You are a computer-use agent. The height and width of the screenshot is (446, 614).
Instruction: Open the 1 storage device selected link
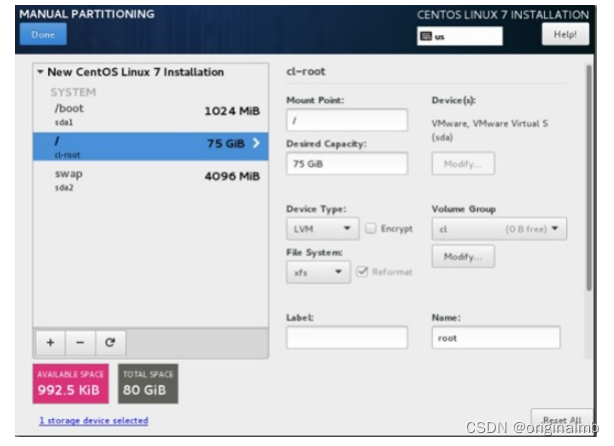point(94,421)
